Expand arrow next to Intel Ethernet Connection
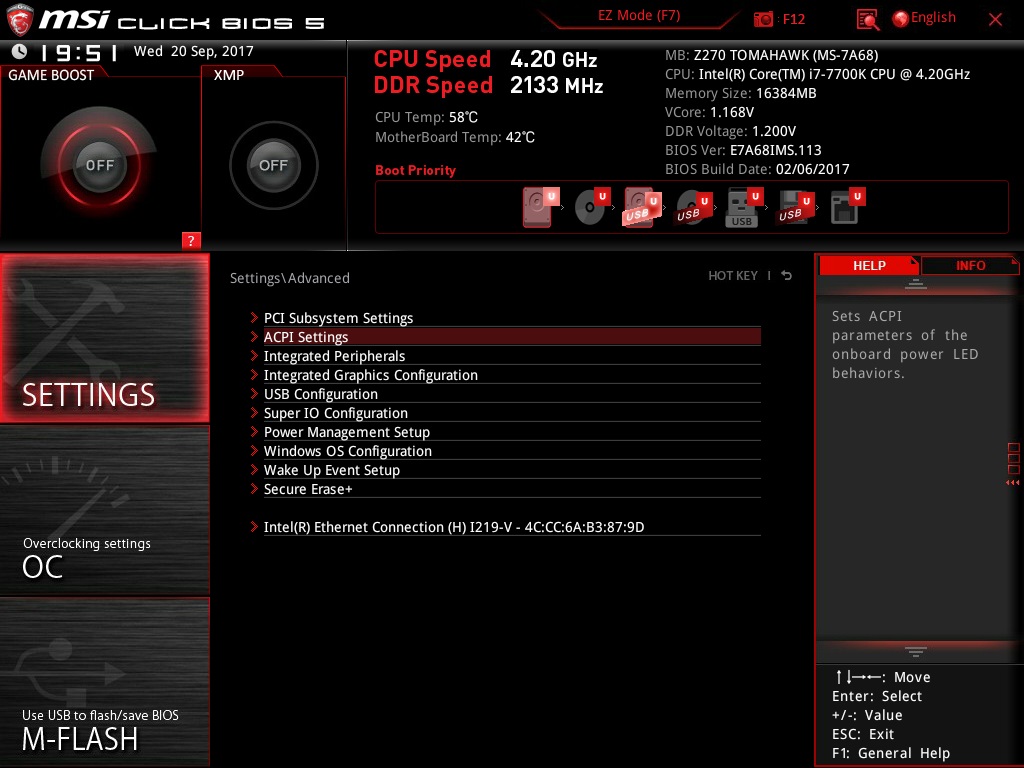The width and height of the screenshot is (1024, 768). tap(254, 526)
